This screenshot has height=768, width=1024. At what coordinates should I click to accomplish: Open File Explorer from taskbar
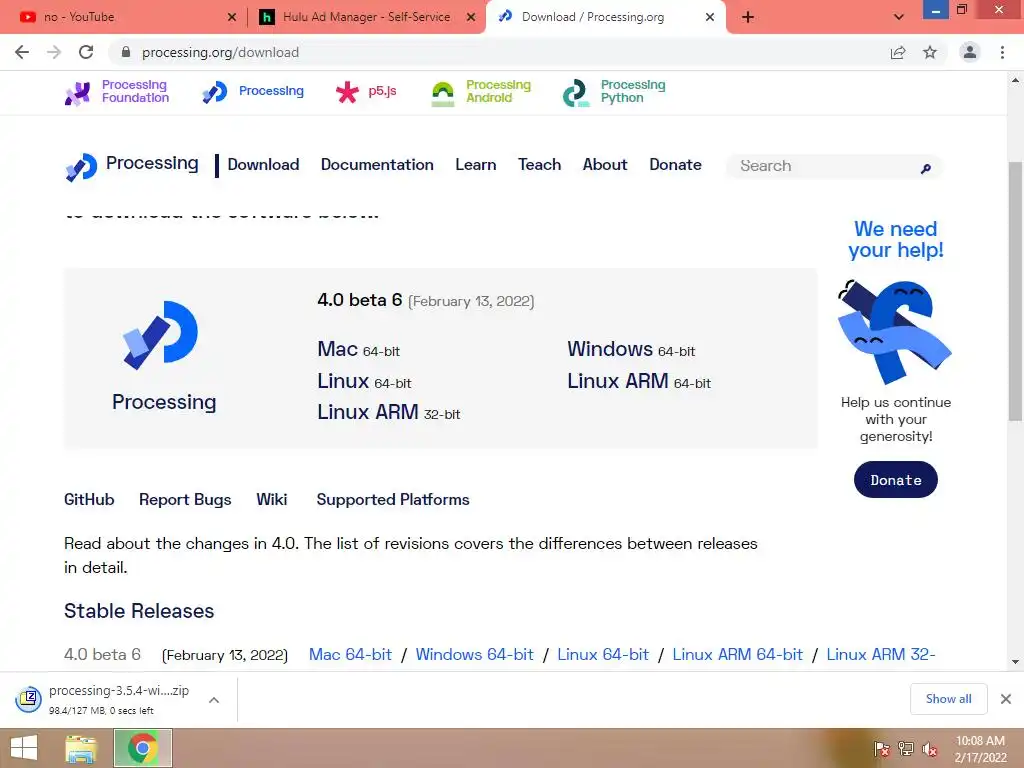point(81,748)
